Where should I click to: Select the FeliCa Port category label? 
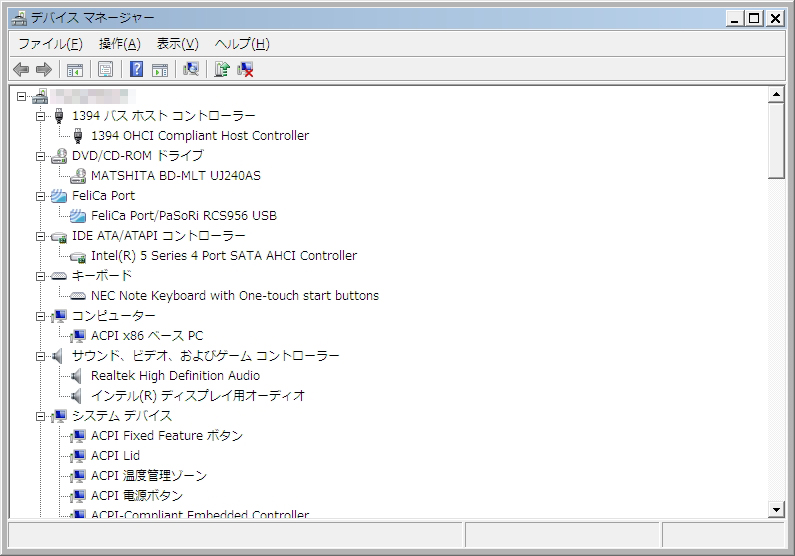click(x=103, y=196)
